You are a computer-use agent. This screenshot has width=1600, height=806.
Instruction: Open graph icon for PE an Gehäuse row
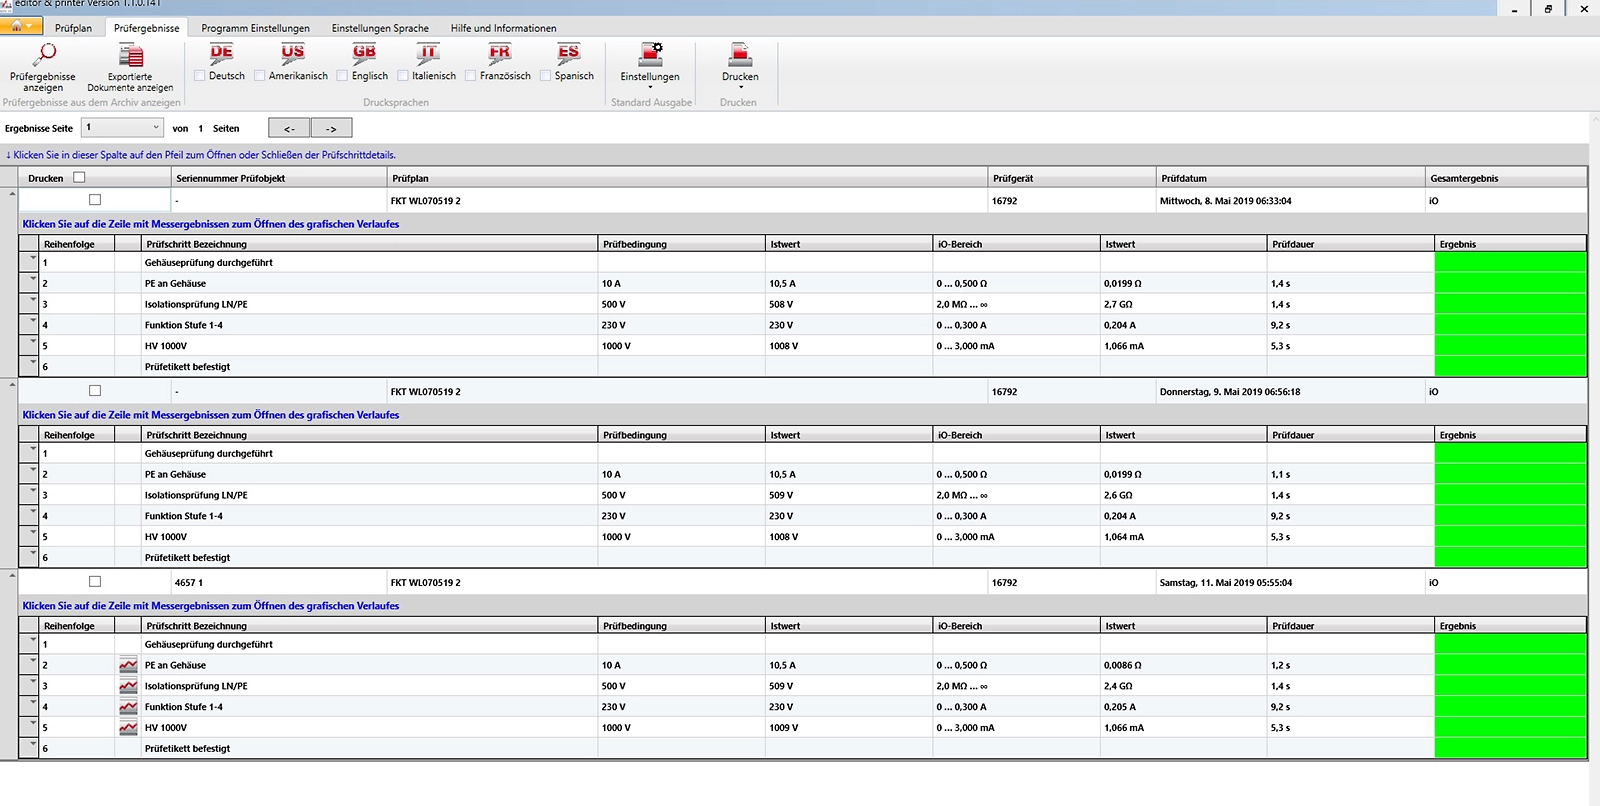(128, 665)
